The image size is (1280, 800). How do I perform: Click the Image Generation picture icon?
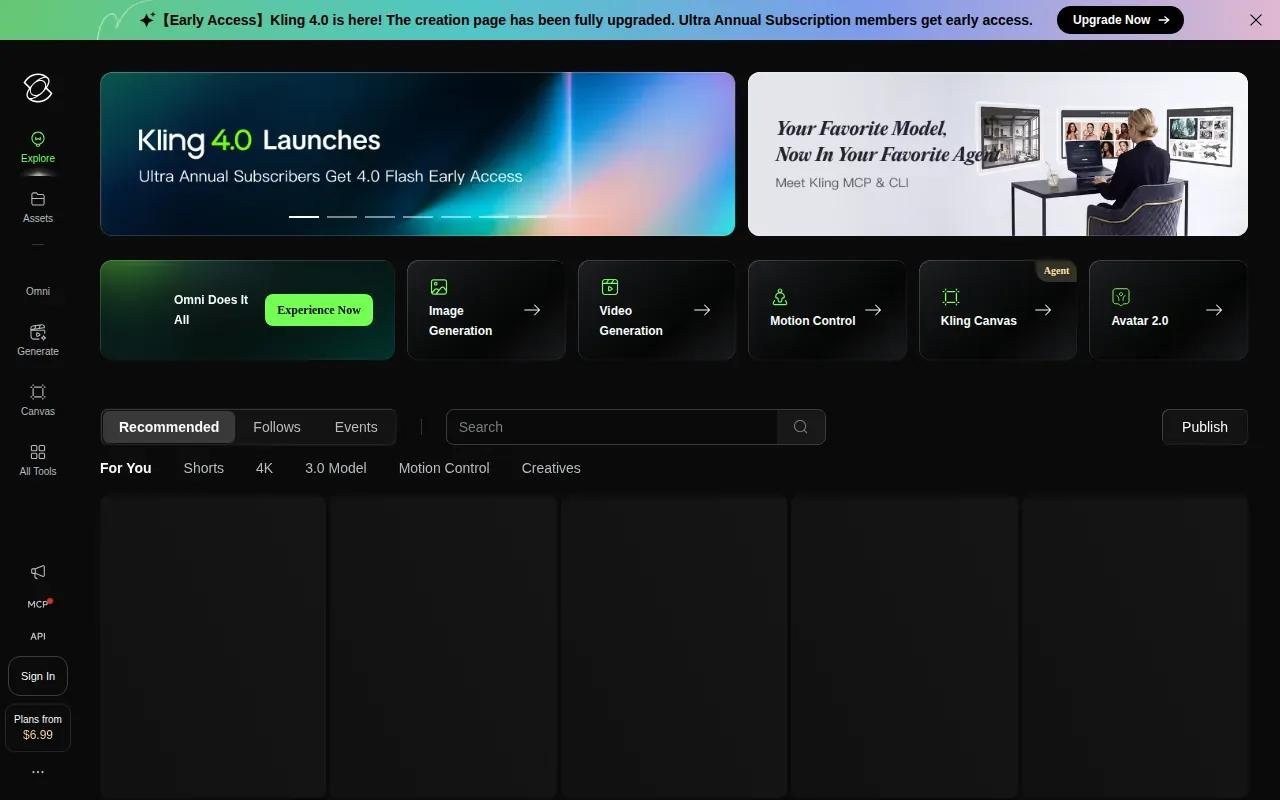(438, 287)
